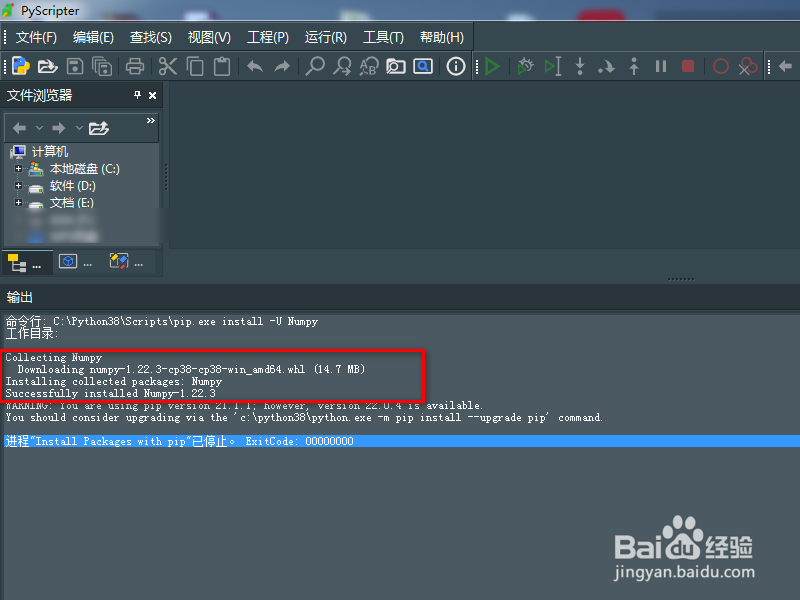Stop execution with red square
The height and width of the screenshot is (600, 800).
click(688, 66)
